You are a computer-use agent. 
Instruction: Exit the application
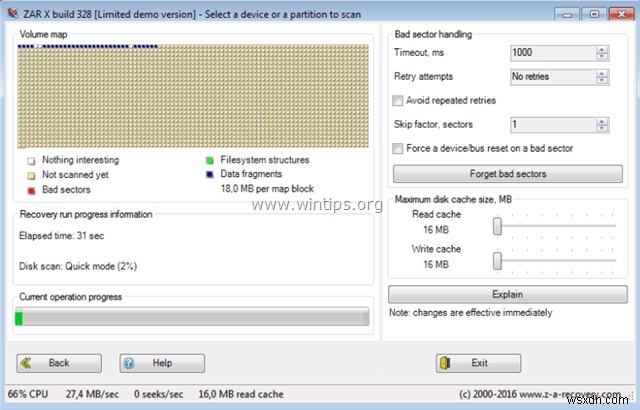pos(478,363)
